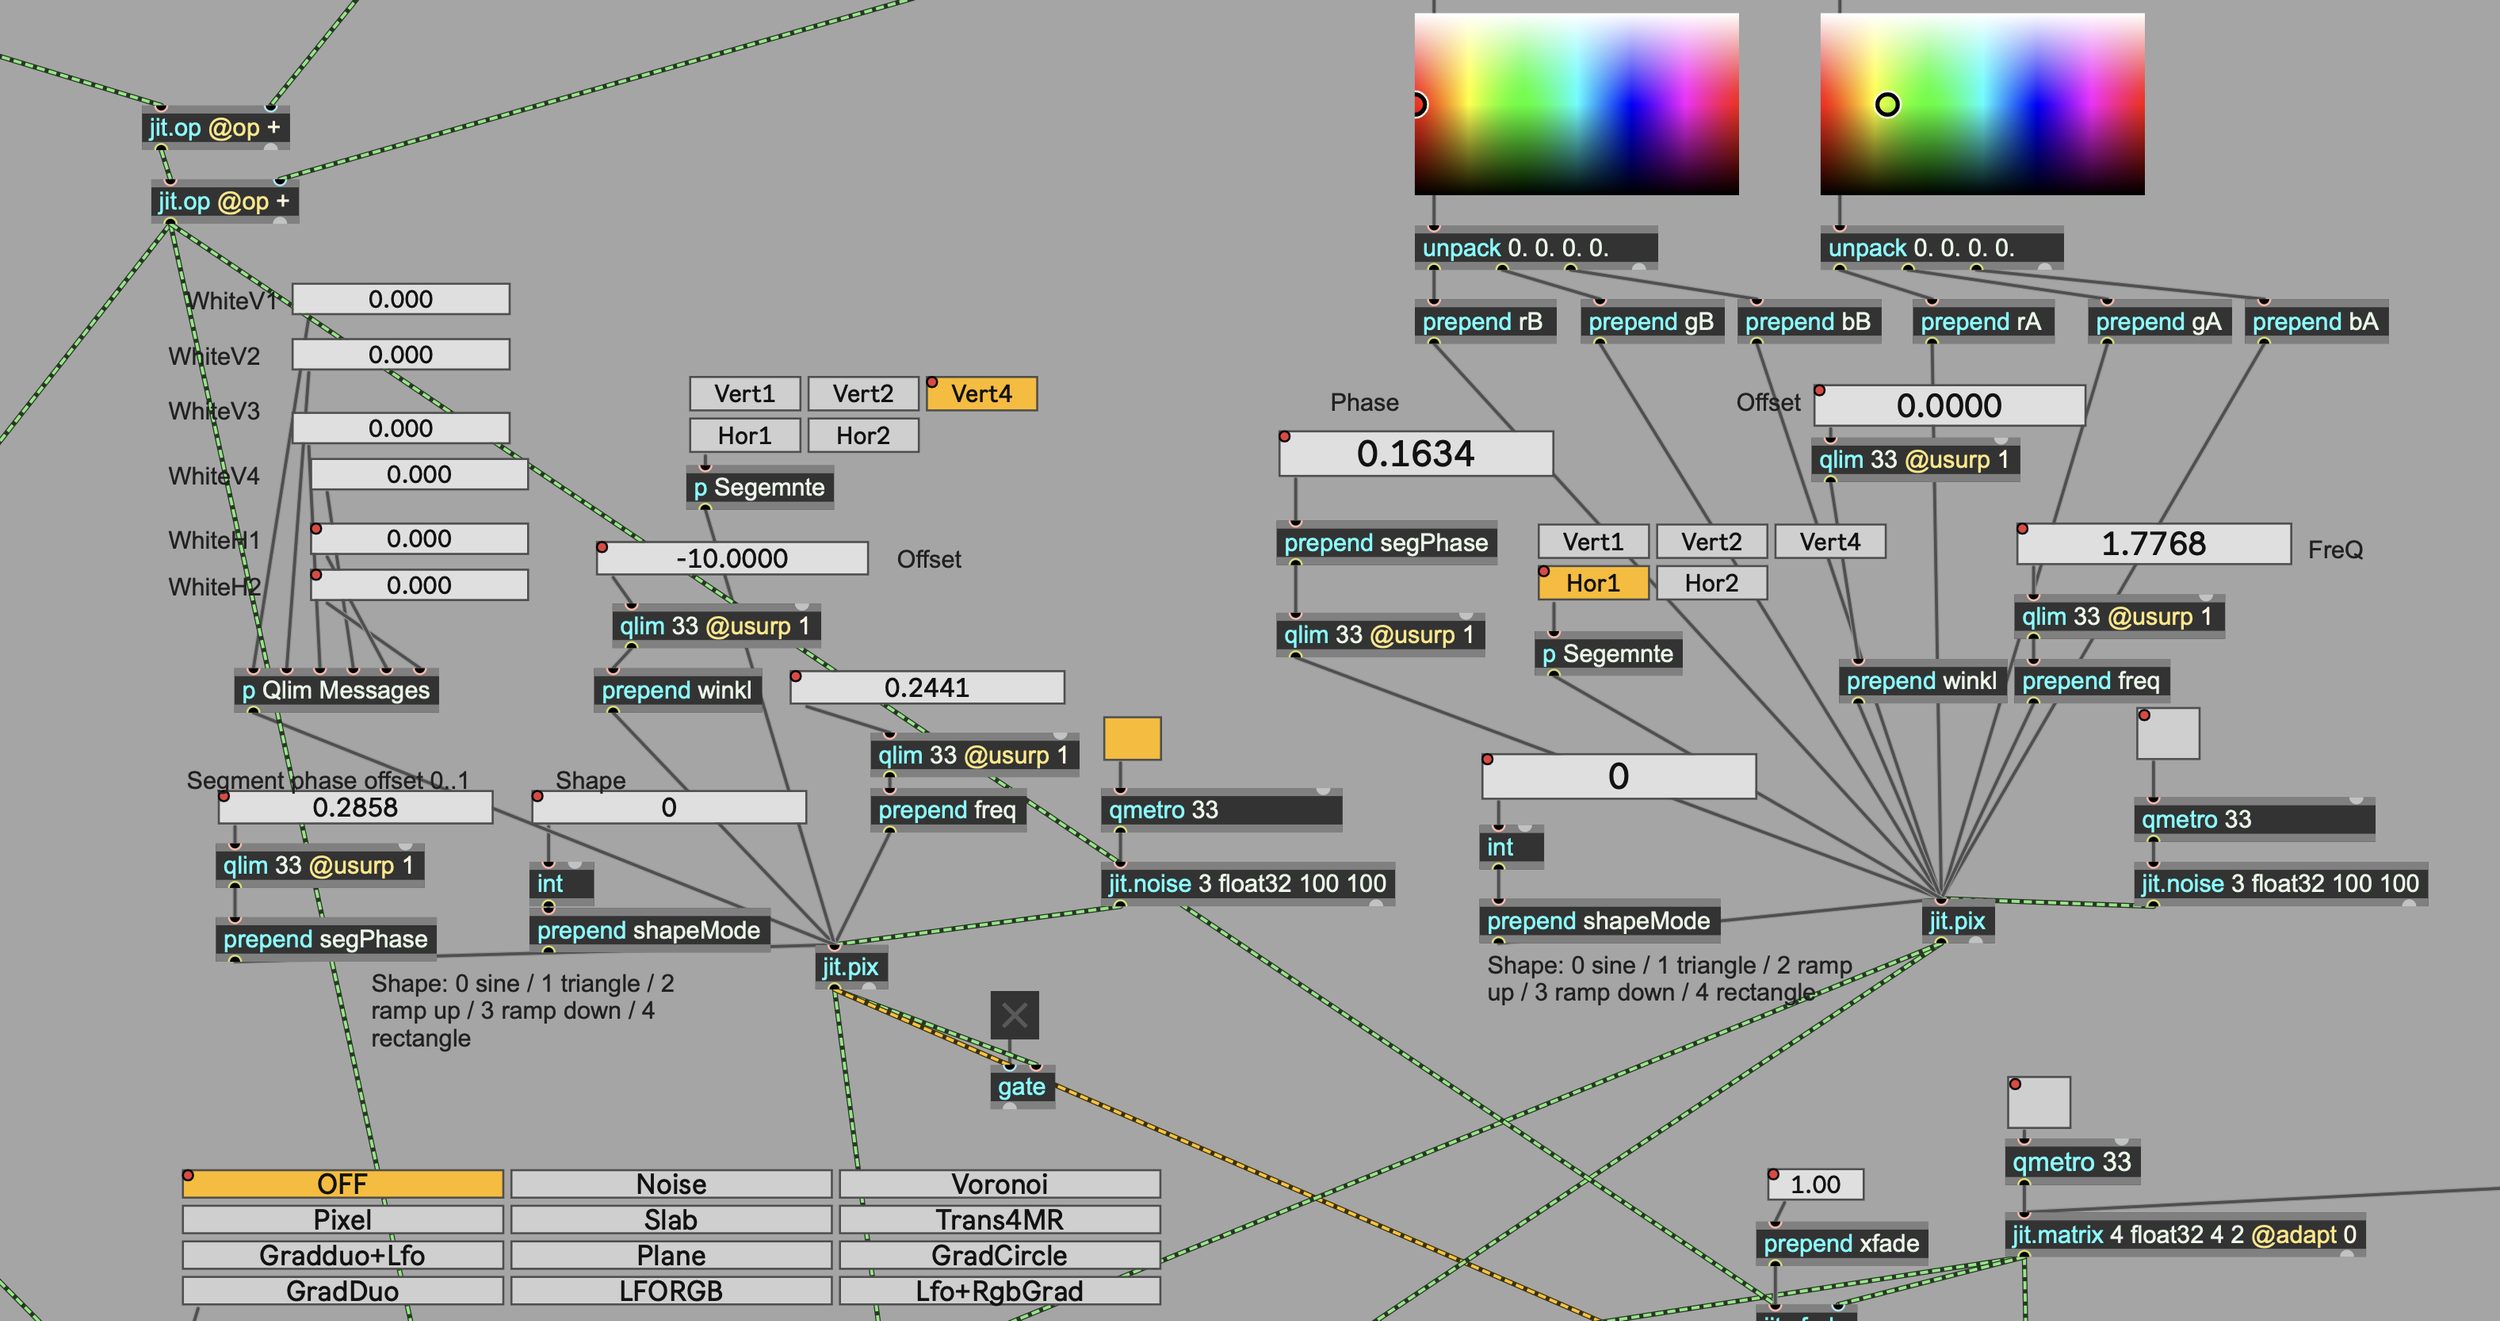Viewport: 2500px width, 1321px height.
Task: Click the FreQ number box showing 1.7768
Action: click(2153, 544)
